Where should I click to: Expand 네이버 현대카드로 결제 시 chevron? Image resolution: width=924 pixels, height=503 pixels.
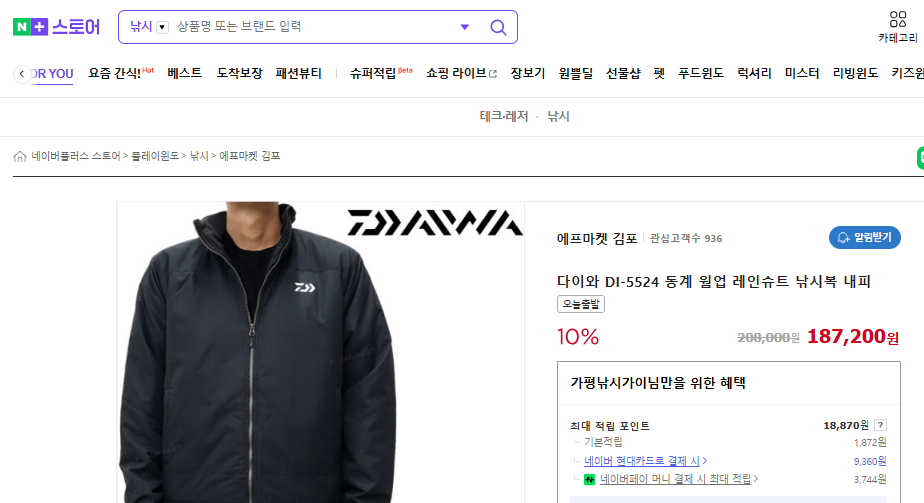(x=705, y=461)
